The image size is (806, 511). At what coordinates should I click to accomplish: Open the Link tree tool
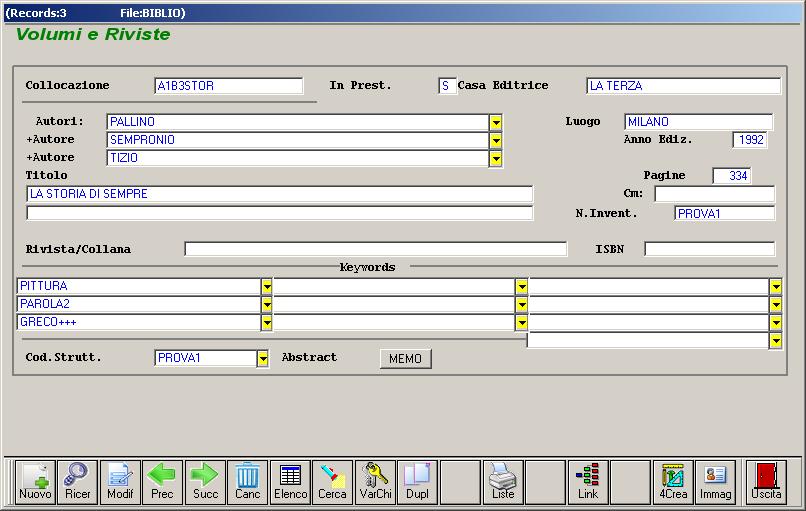588,482
